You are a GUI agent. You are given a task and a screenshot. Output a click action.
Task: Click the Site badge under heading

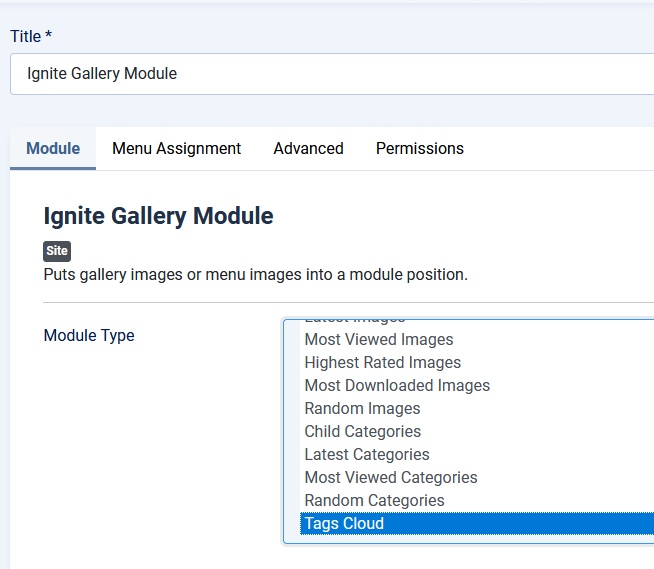57,251
